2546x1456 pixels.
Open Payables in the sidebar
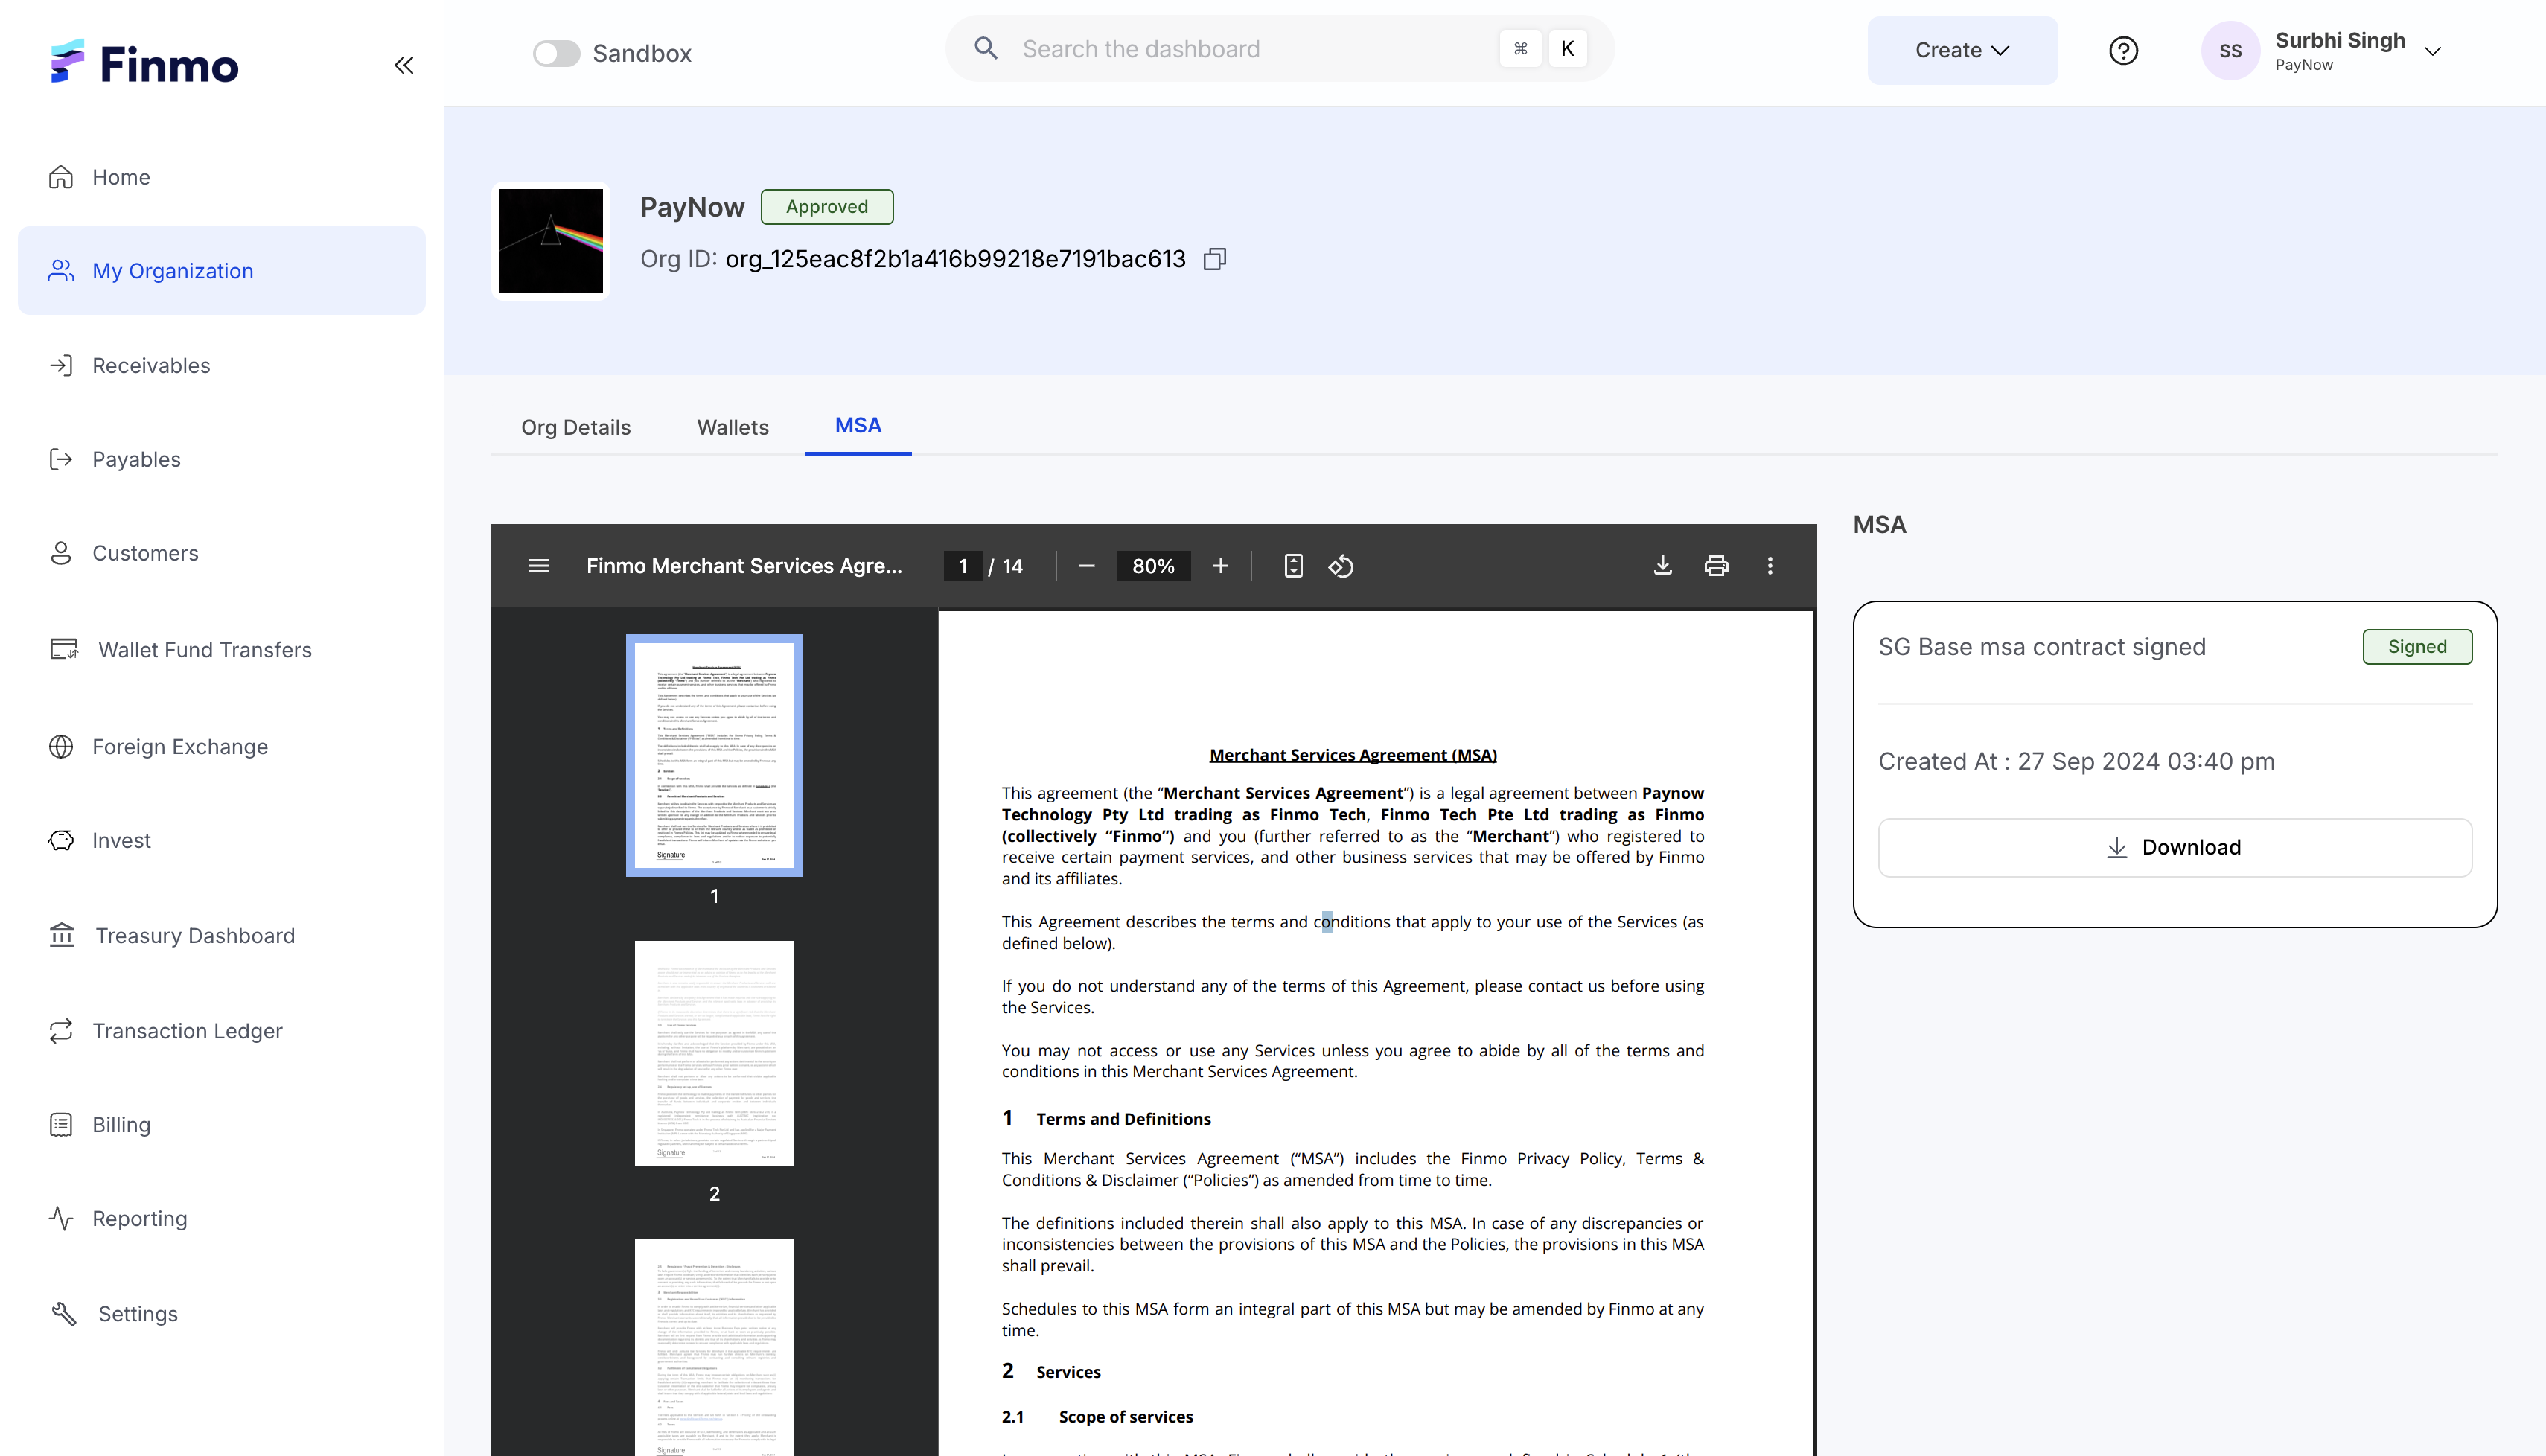pyautogui.click(x=221, y=459)
